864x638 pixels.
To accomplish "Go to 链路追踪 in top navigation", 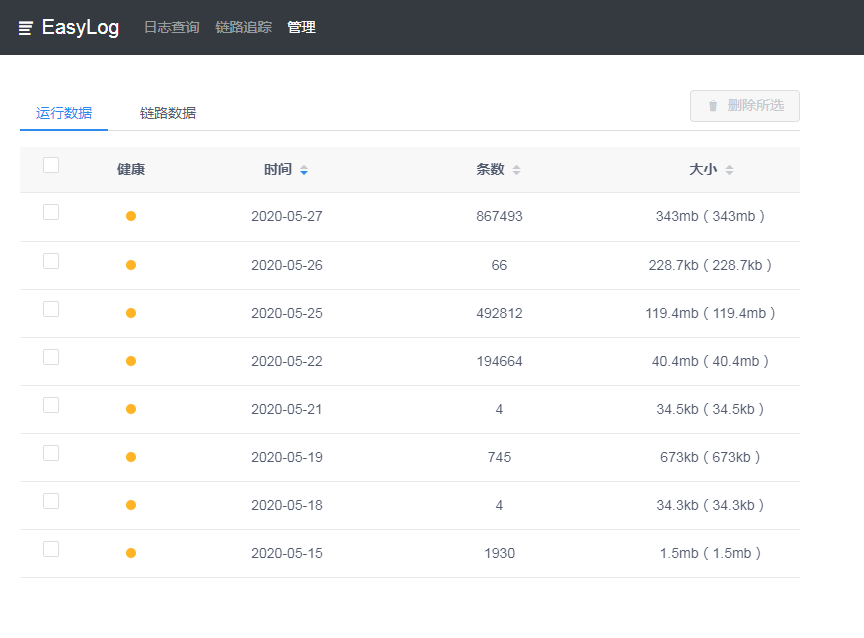I will (244, 27).
